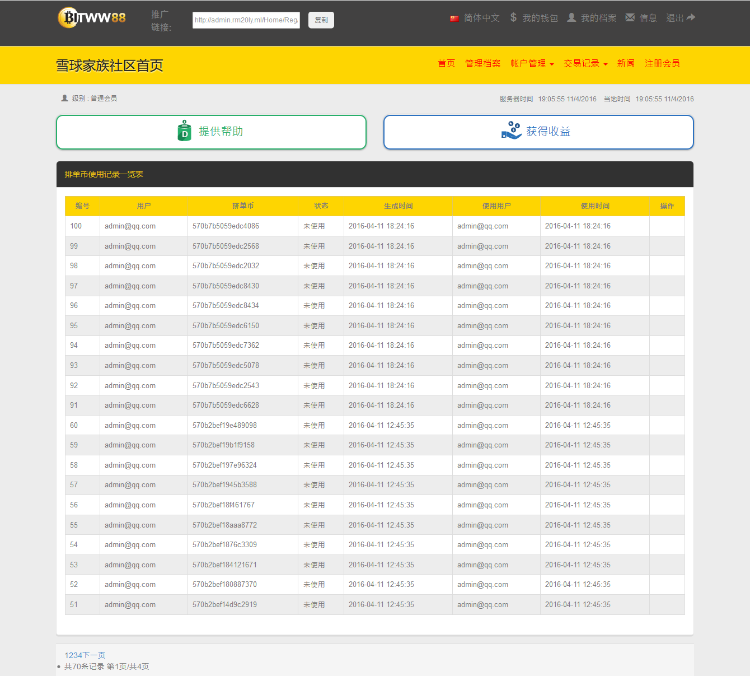Image resolution: width=750 pixels, height=676 pixels.
Task: Select coin code 570b7b5059edc2568
Action: [x=226, y=246]
